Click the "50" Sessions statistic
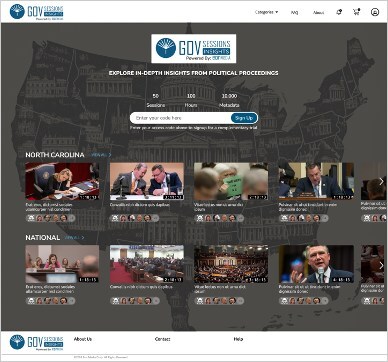 pos(156,96)
